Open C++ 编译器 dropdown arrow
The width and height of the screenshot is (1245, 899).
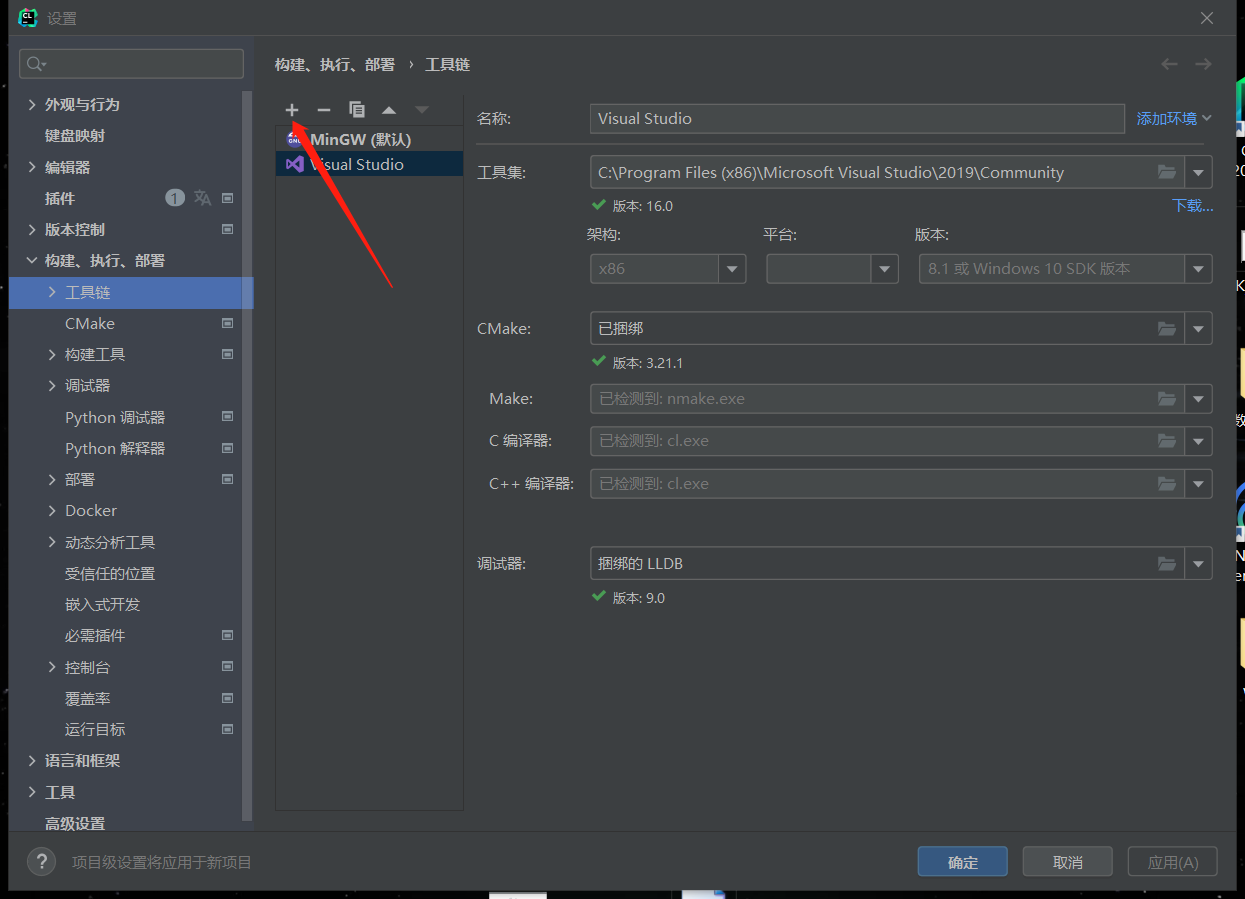click(1199, 483)
